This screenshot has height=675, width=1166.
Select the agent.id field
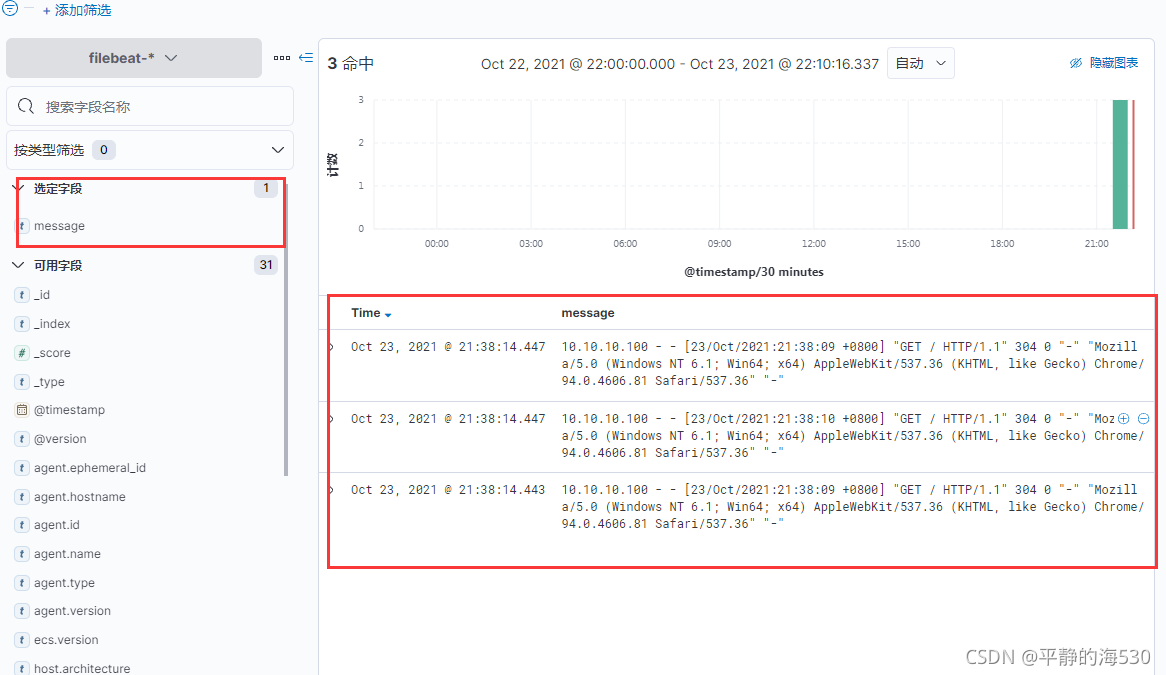coord(57,526)
